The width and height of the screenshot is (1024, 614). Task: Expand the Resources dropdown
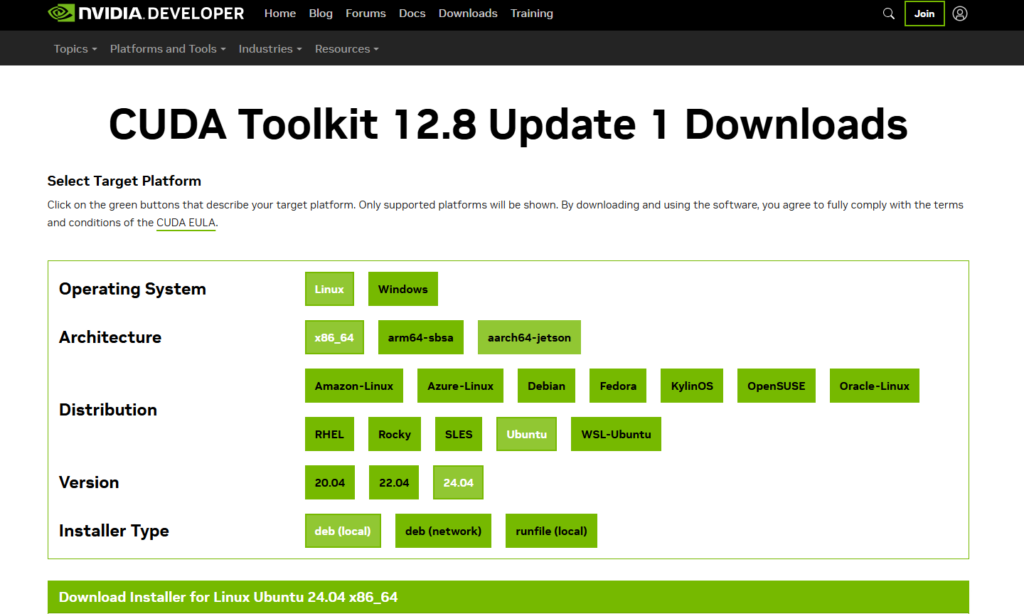[347, 49]
